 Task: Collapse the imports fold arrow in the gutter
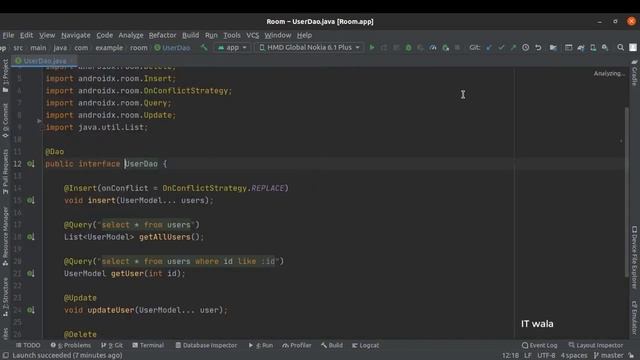(x=39, y=121)
